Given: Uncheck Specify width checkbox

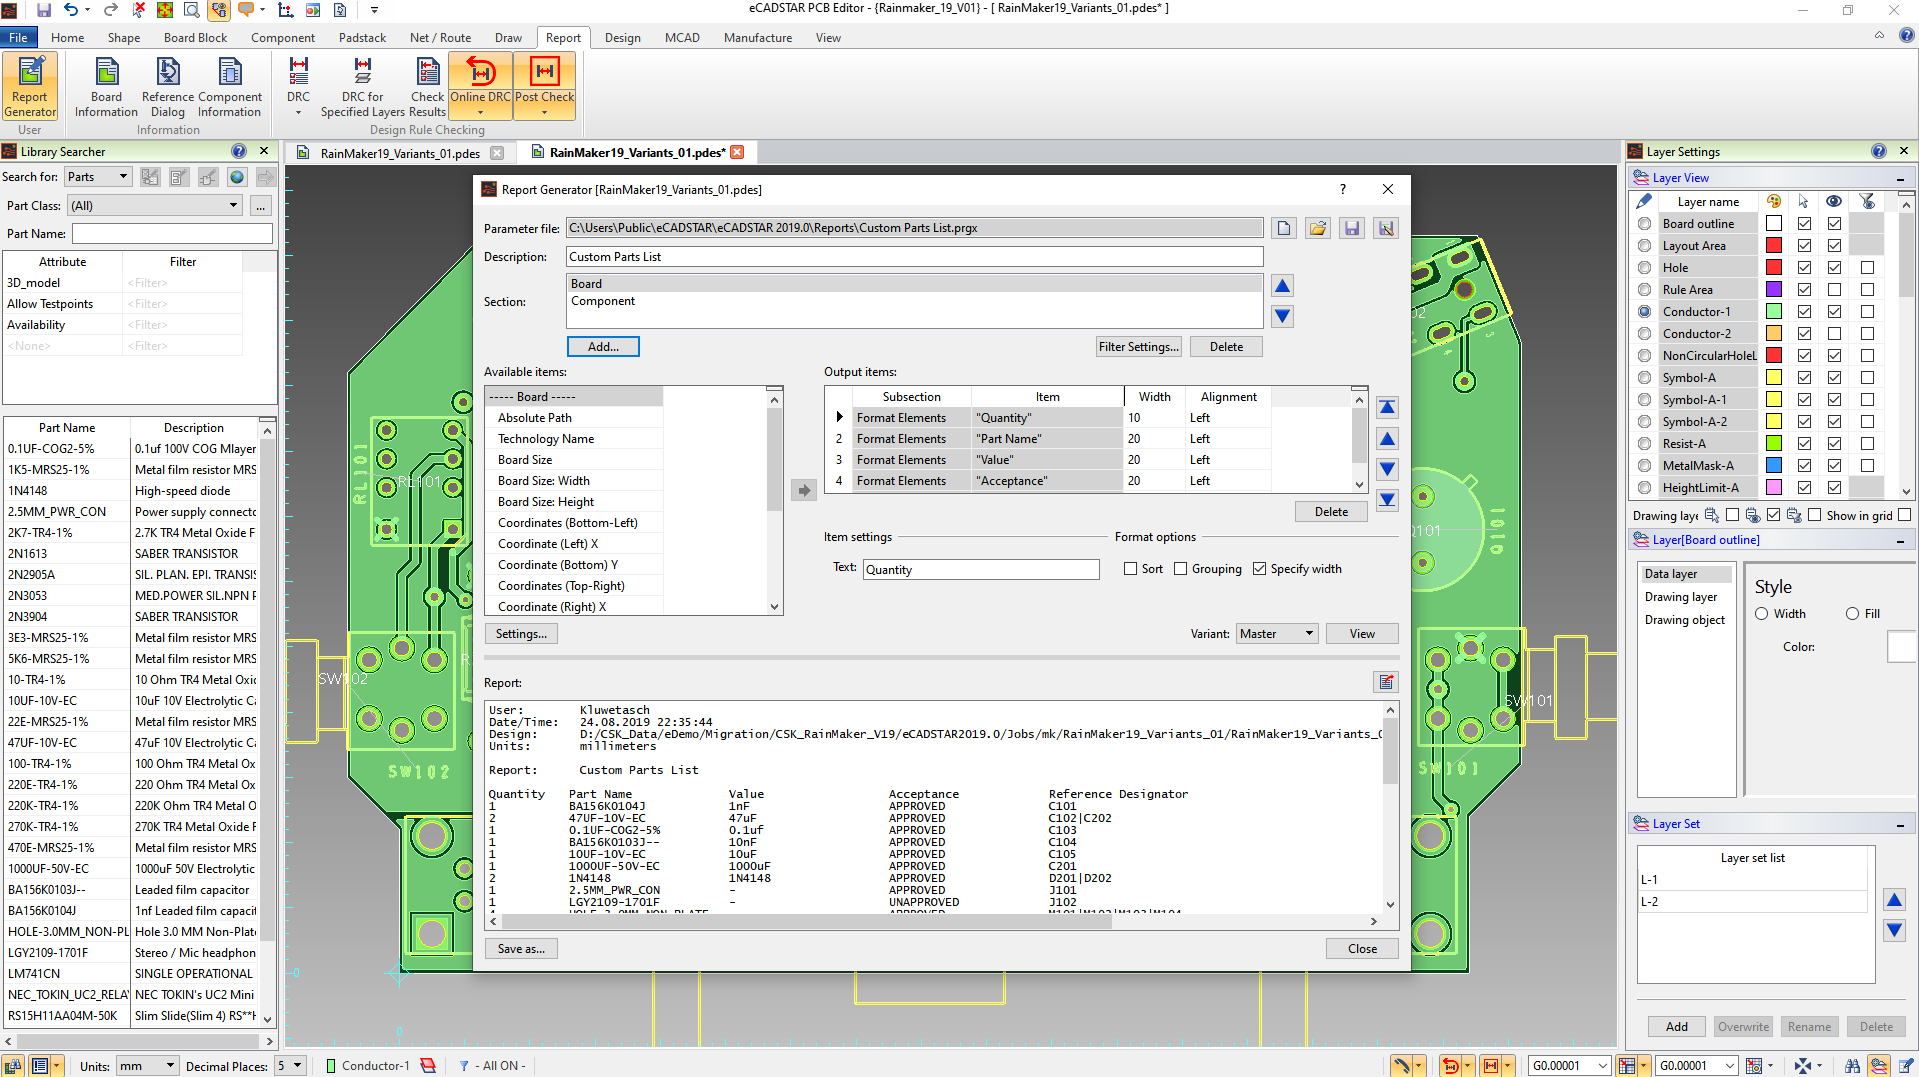Looking at the screenshot, I should click(x=1259, y=569).
